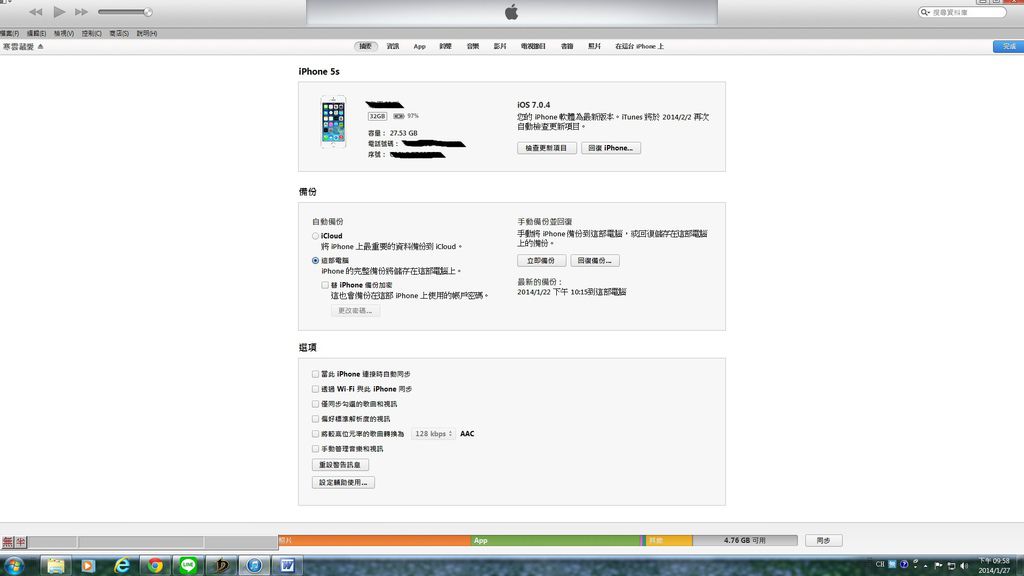Select the iCloud backup radio button
1024x576 pixels.
point(315,236)
